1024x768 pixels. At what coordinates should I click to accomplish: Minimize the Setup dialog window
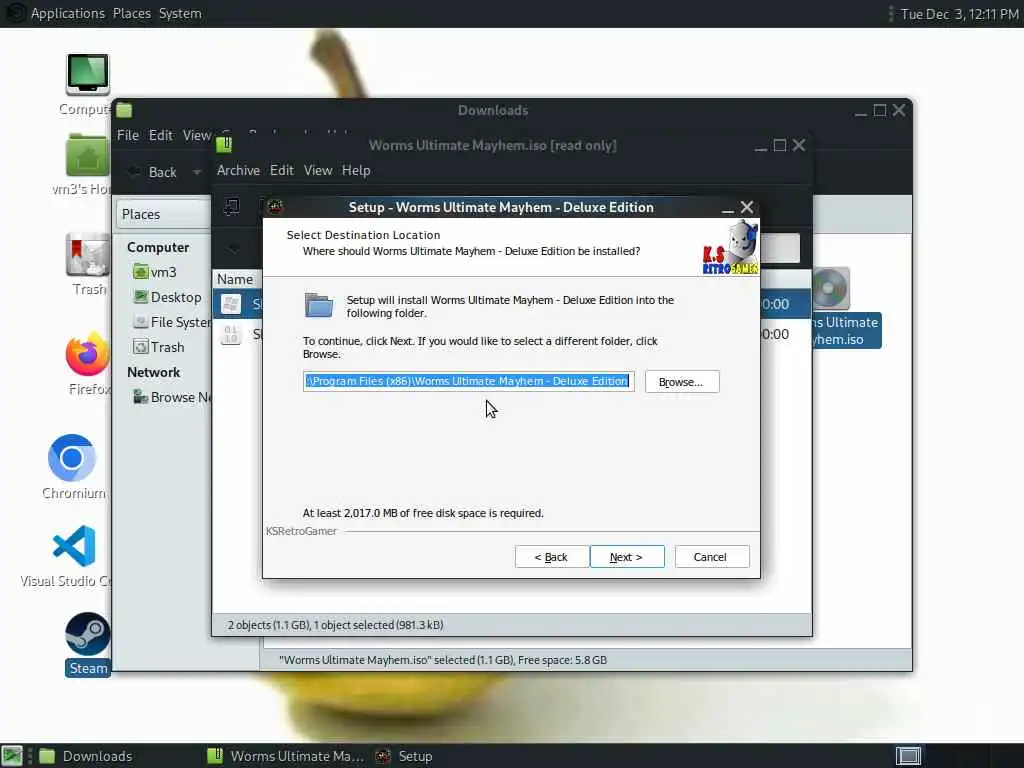728,208
